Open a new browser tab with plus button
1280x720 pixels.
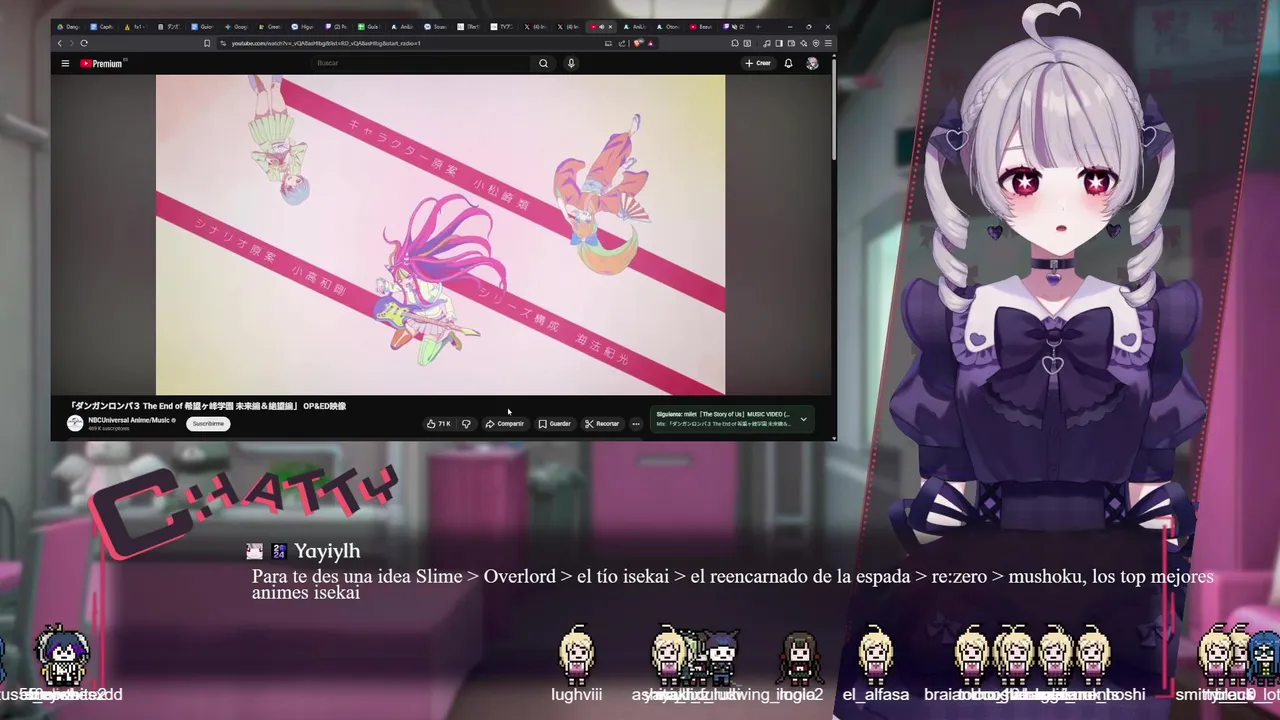(x=758, y=27)
